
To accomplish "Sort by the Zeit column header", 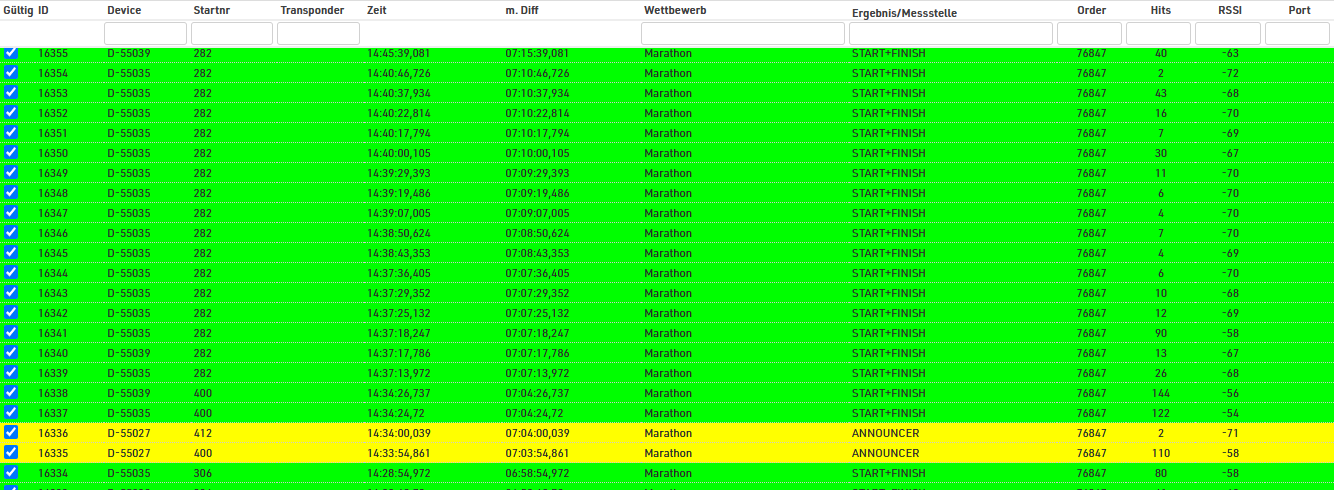I will click(x=377, y=10).
